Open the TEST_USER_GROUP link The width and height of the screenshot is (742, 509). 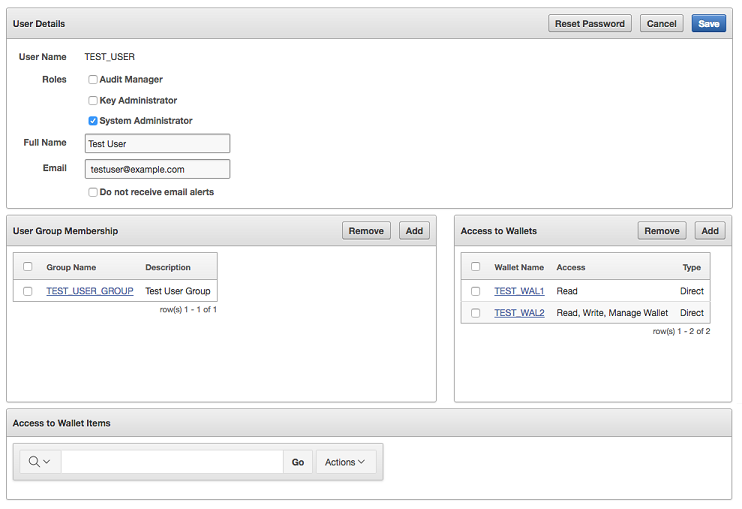pos(90,291)
